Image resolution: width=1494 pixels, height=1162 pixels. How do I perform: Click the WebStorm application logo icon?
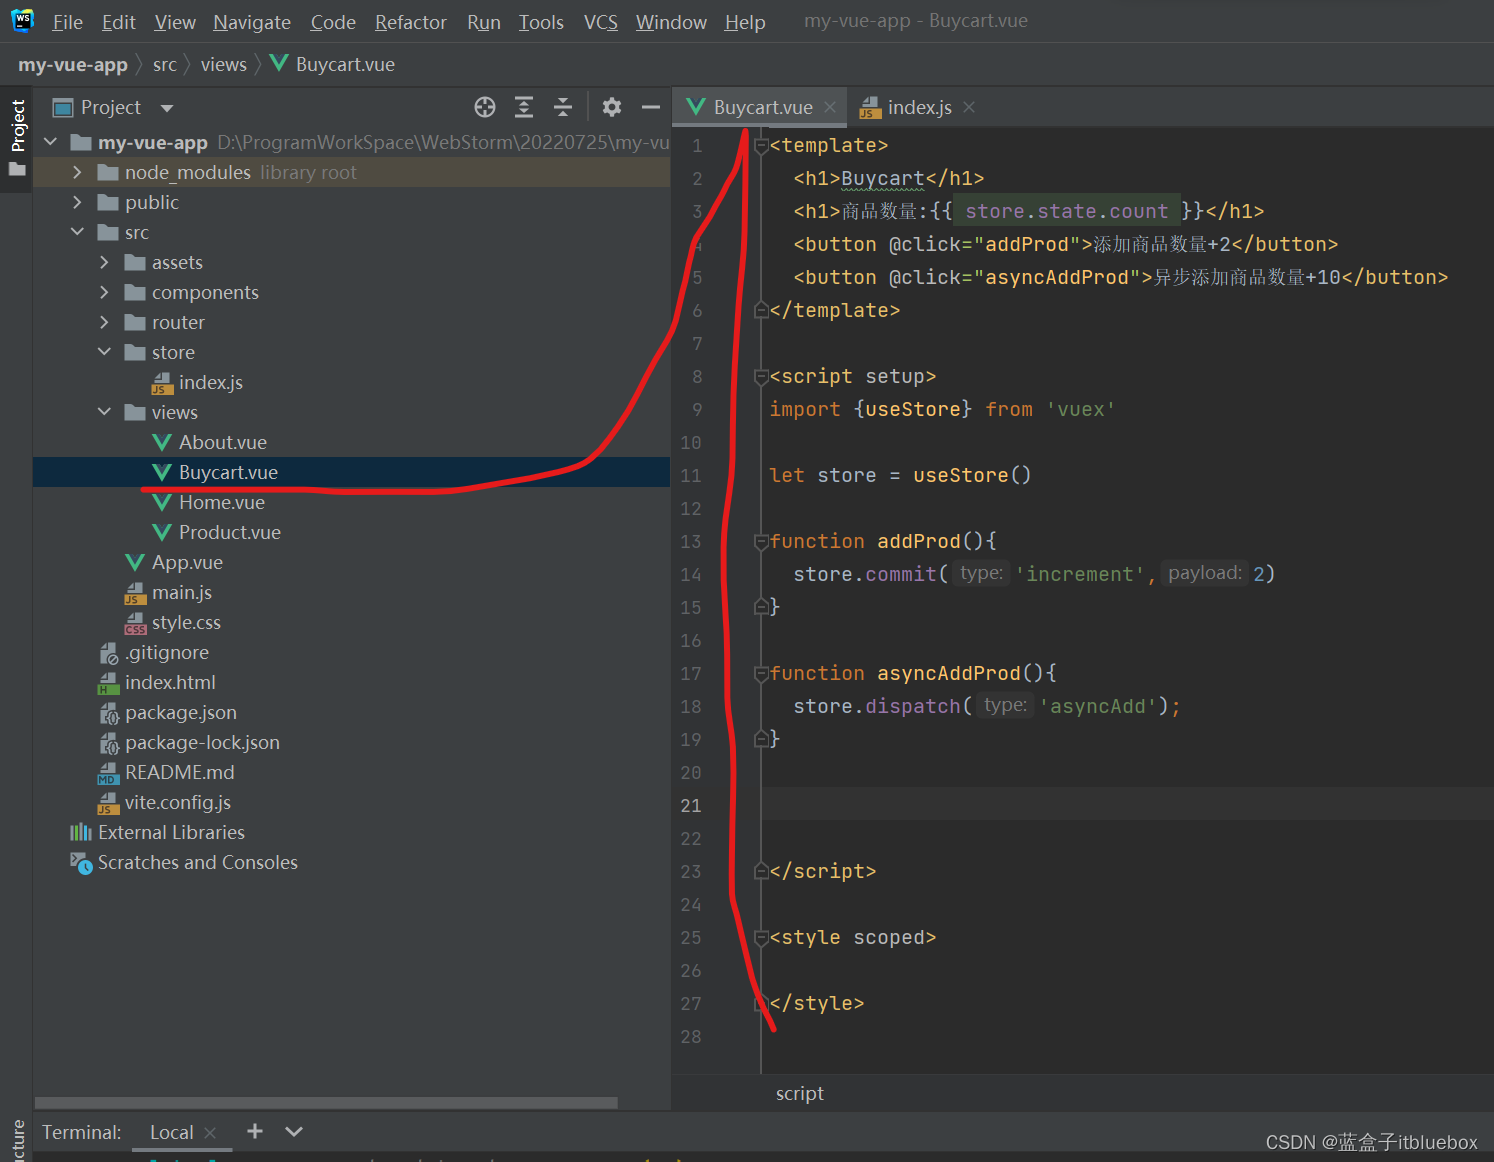[x=23, y=20]
